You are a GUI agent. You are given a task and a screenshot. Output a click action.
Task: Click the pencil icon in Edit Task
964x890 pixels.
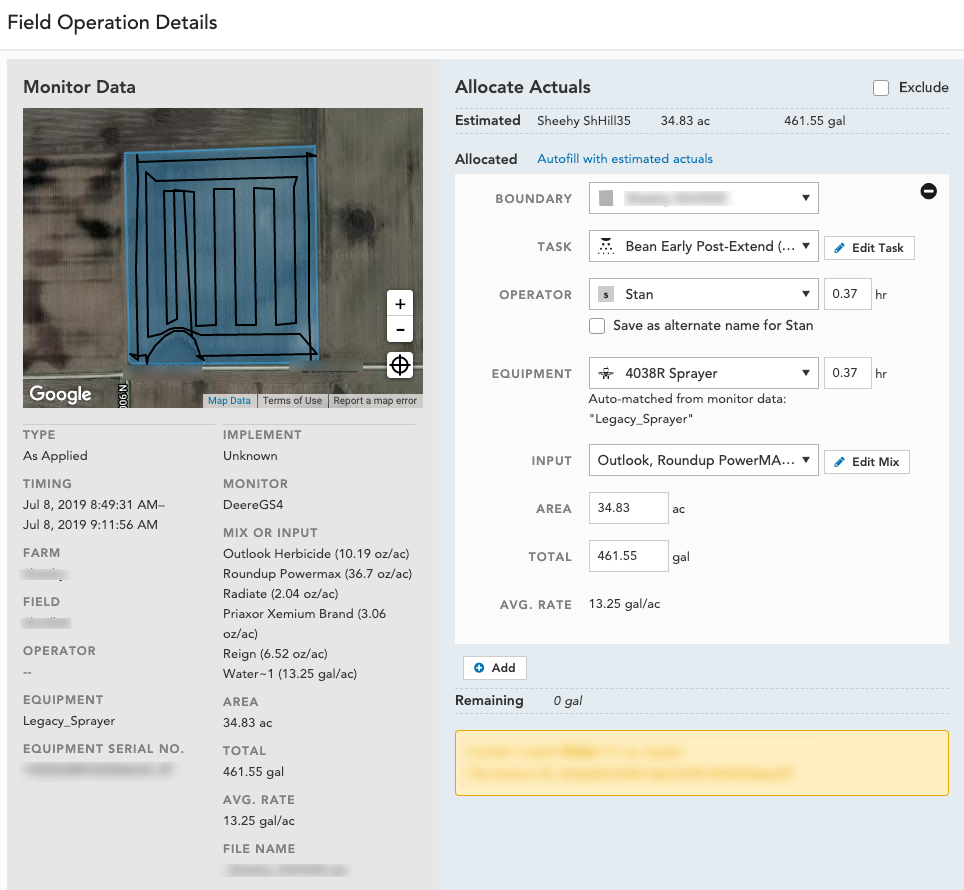point(839,248)
